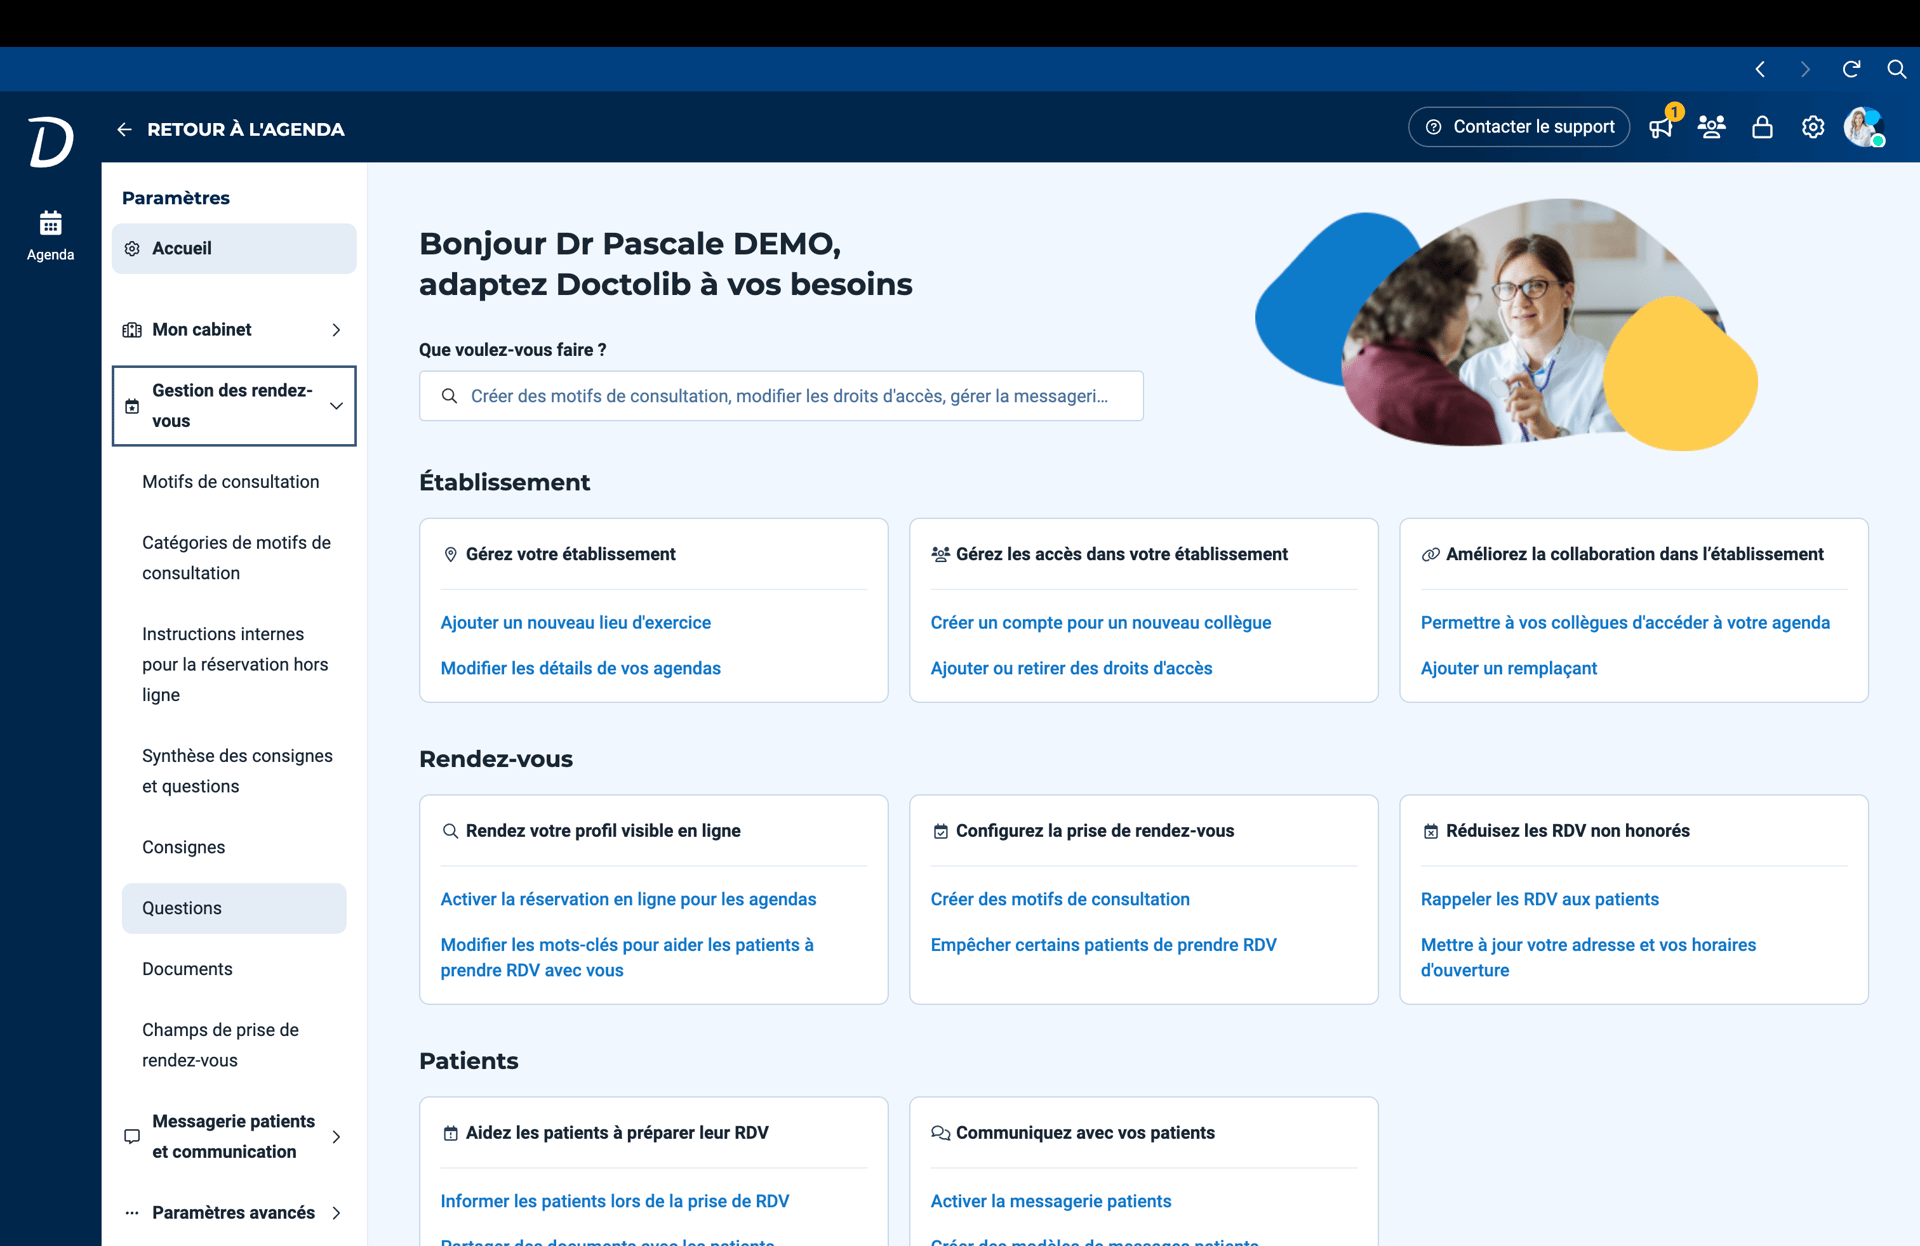Screen dimensions: 1920x1246
Task: Click Mettre à jour votre adresse et vos horaires
Action: tap(1589, 957)
